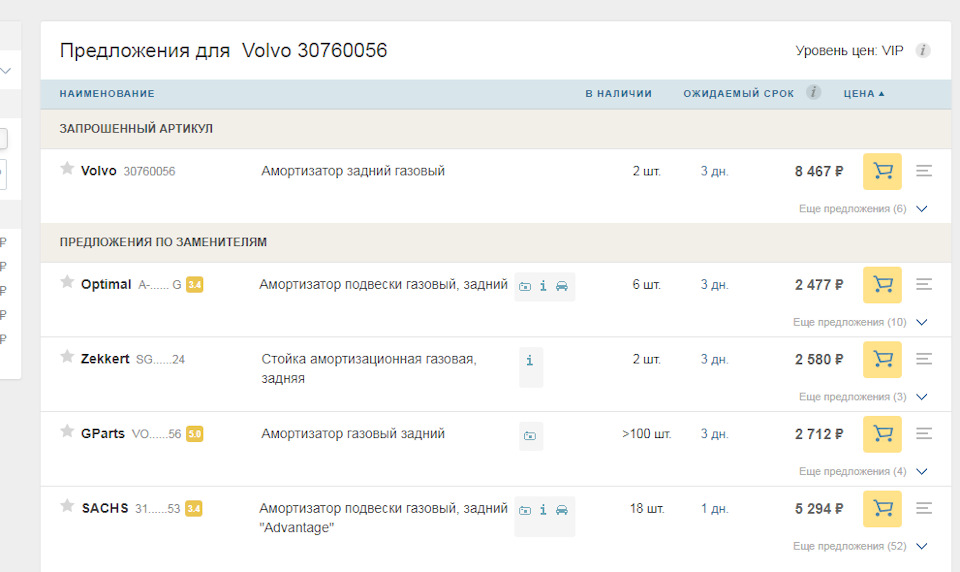Collapse left sidebar chevron dropdown
This screenshot has width=960, height=572.
click(x=6, y=71)
